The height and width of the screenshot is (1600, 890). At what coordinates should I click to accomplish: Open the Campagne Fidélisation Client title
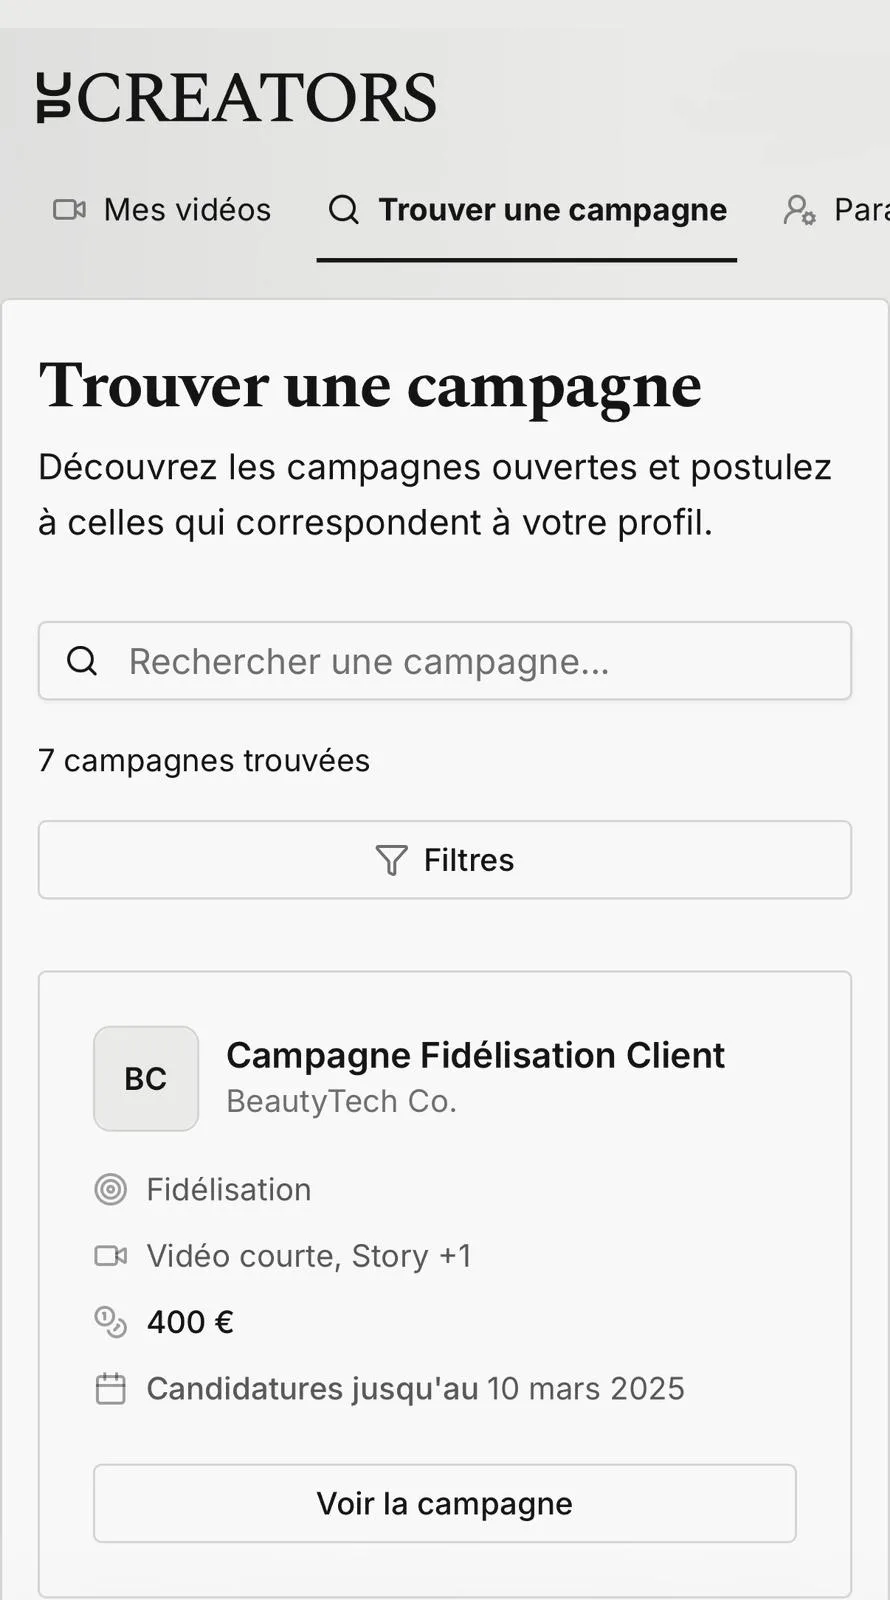pos(475,1055)
